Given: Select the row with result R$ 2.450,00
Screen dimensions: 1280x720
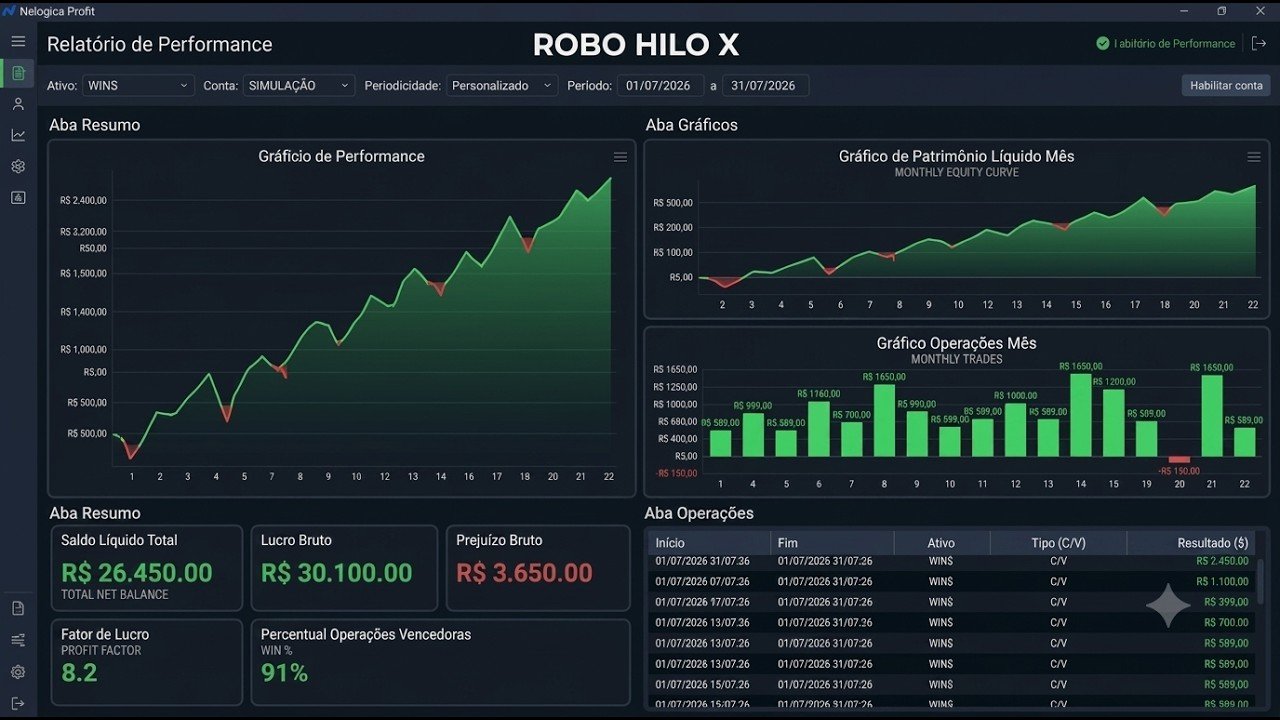Looking at the screenshot, I should [952, 561].
